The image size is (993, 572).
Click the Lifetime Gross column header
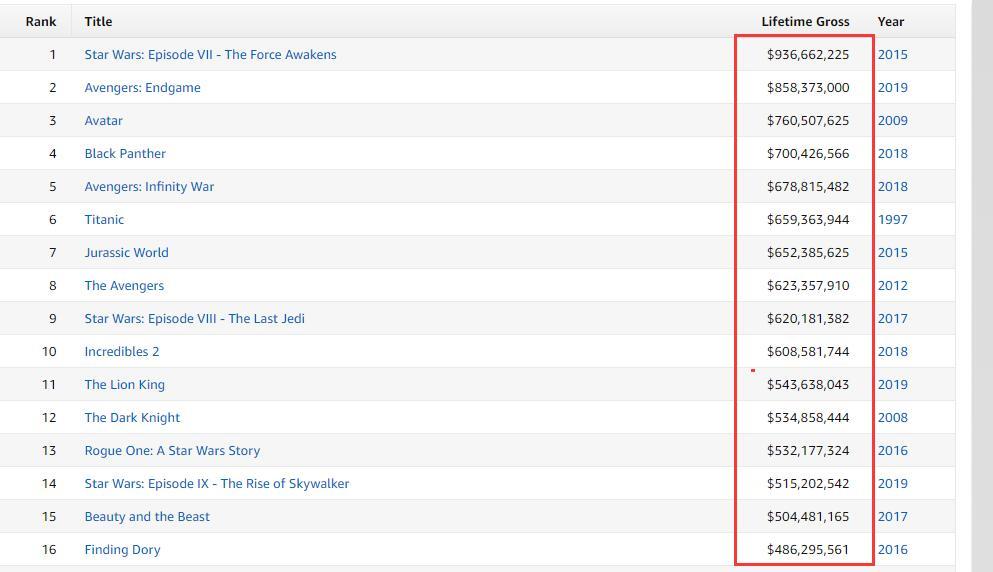805,21
